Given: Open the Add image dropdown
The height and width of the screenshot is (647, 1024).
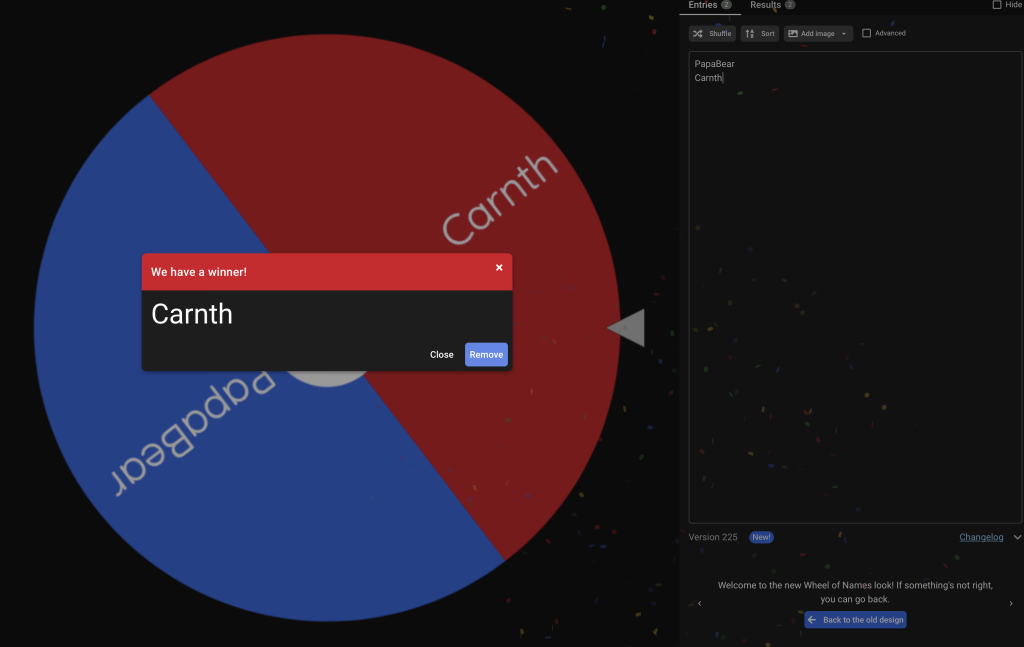Looking at the screenshot, I should pos(818,33).
